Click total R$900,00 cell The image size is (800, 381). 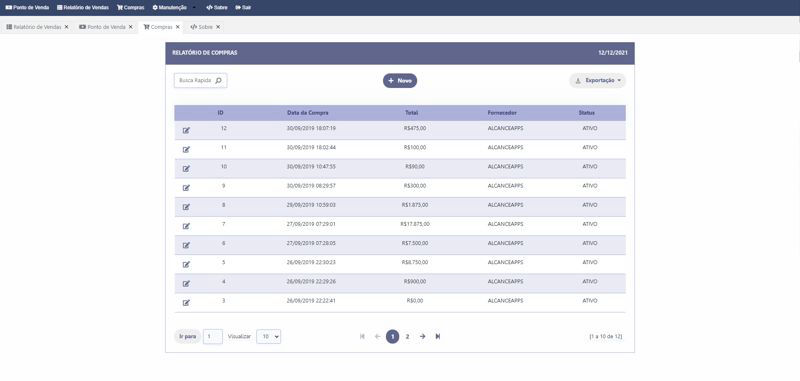[x=415, y=282]
